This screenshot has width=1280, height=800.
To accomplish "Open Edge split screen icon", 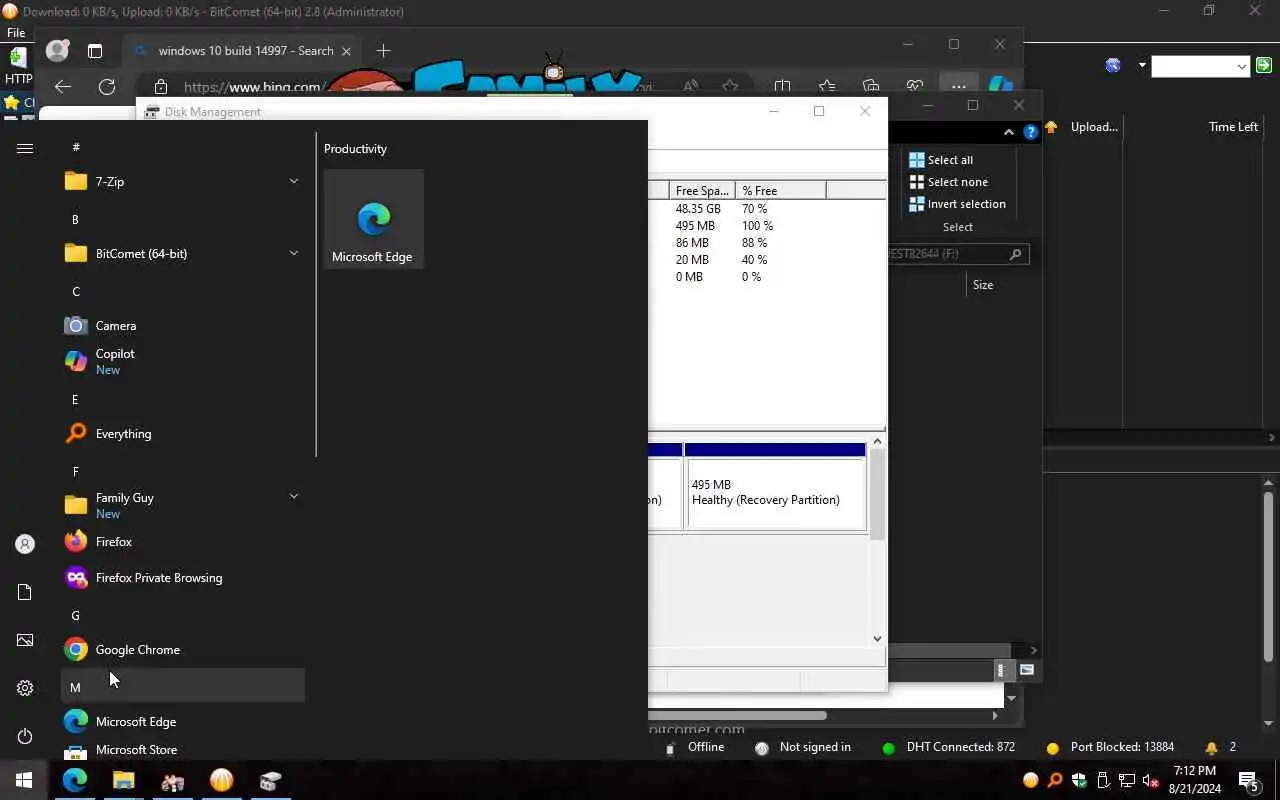I will pyautogui.click(x=783, y=87).
